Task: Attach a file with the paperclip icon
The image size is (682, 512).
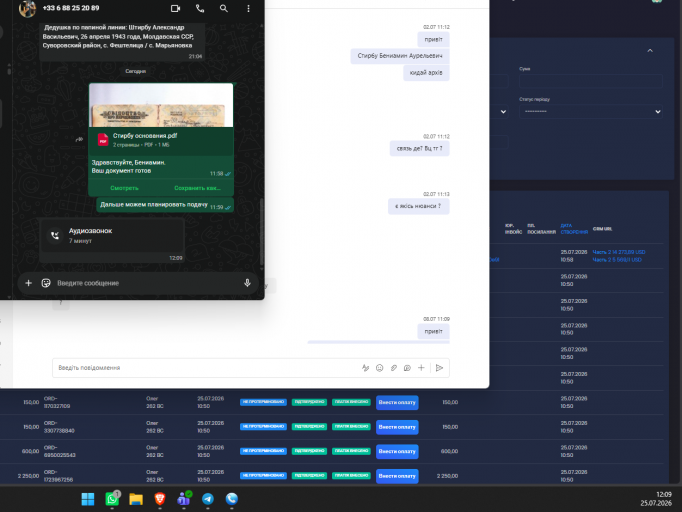Action: click(x=393, y=368)
